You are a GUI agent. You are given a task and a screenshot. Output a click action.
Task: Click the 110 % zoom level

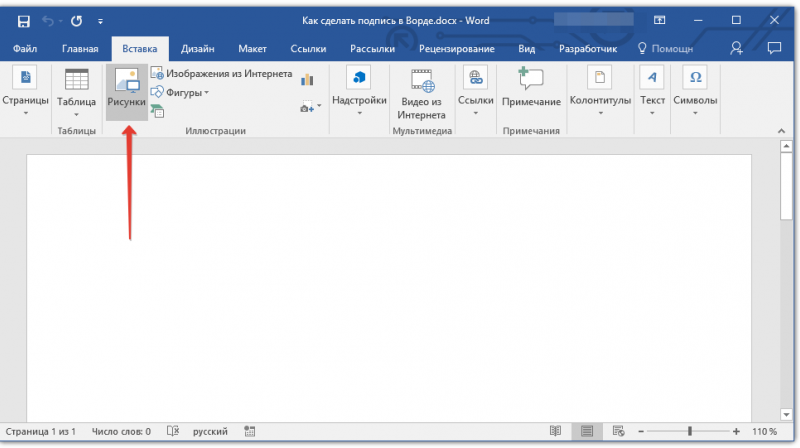point(764,432)
